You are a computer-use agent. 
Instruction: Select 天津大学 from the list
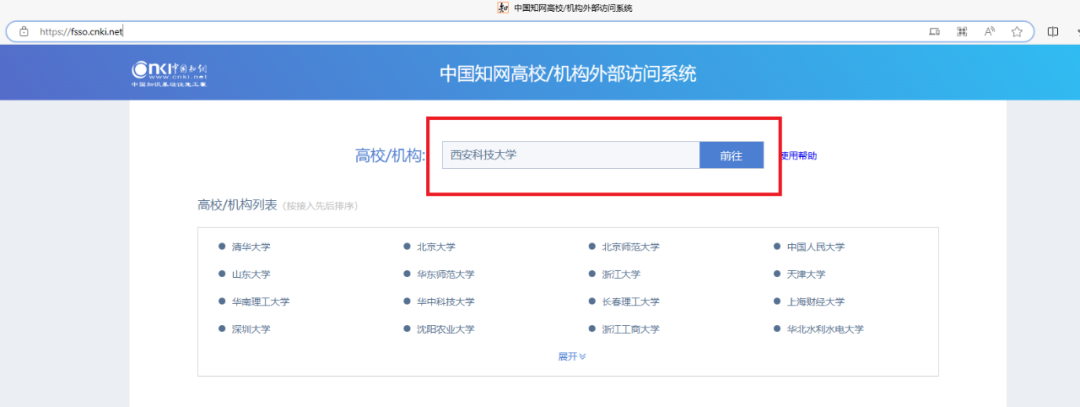[x=807, y=274]
